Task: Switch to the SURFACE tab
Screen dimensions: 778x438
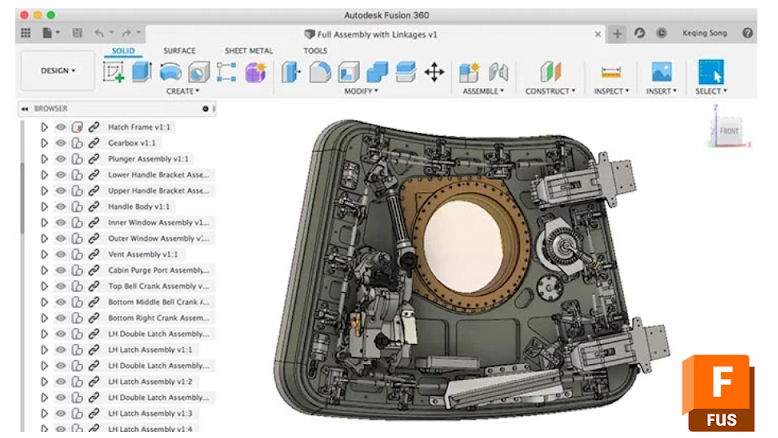Action: tap(180, 51)
